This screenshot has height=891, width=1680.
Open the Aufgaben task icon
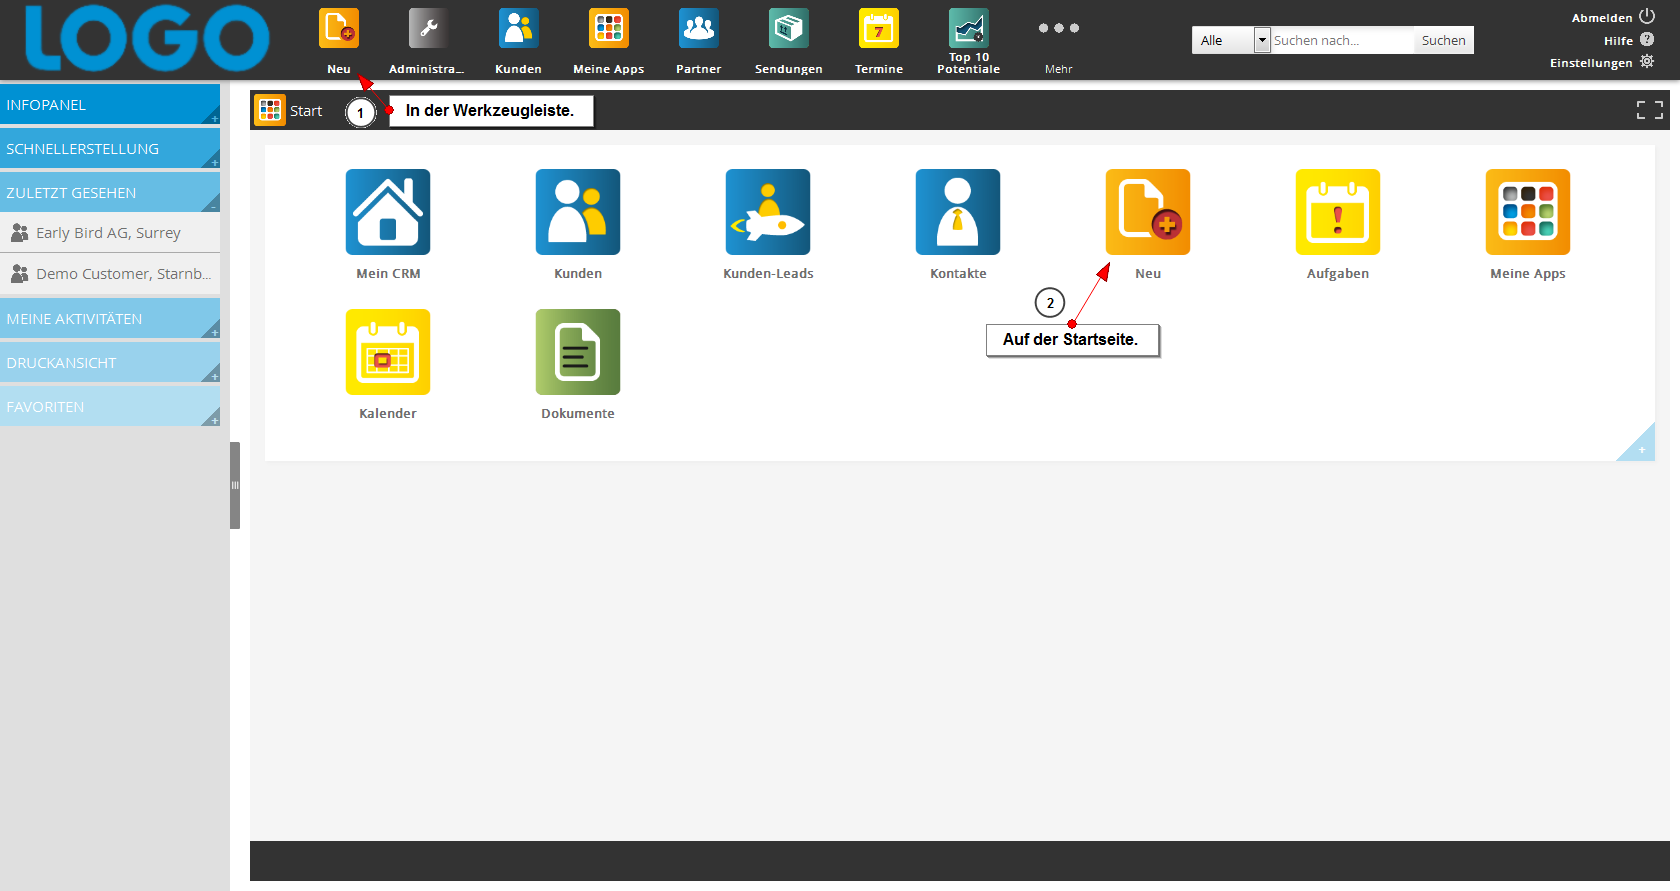[1338, 212]
